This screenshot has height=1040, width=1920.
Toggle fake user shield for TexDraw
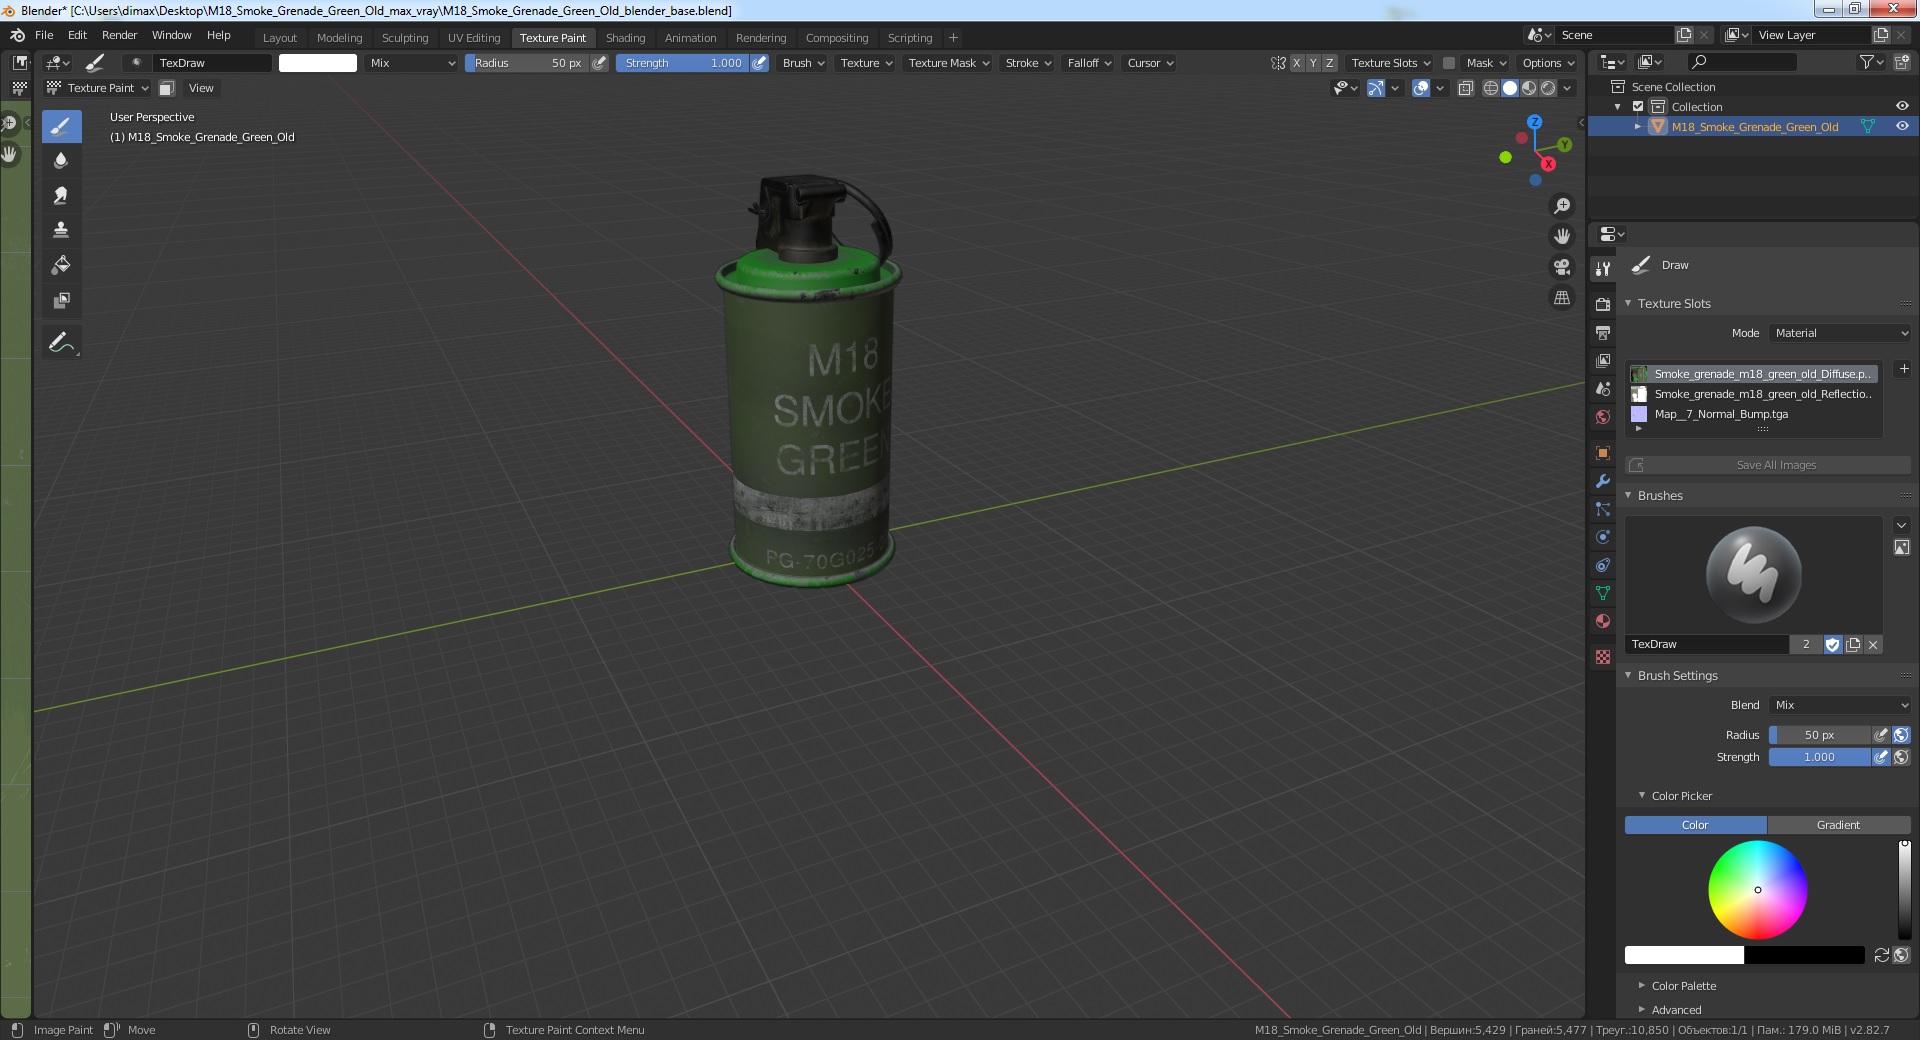(x=1832, y=644)
